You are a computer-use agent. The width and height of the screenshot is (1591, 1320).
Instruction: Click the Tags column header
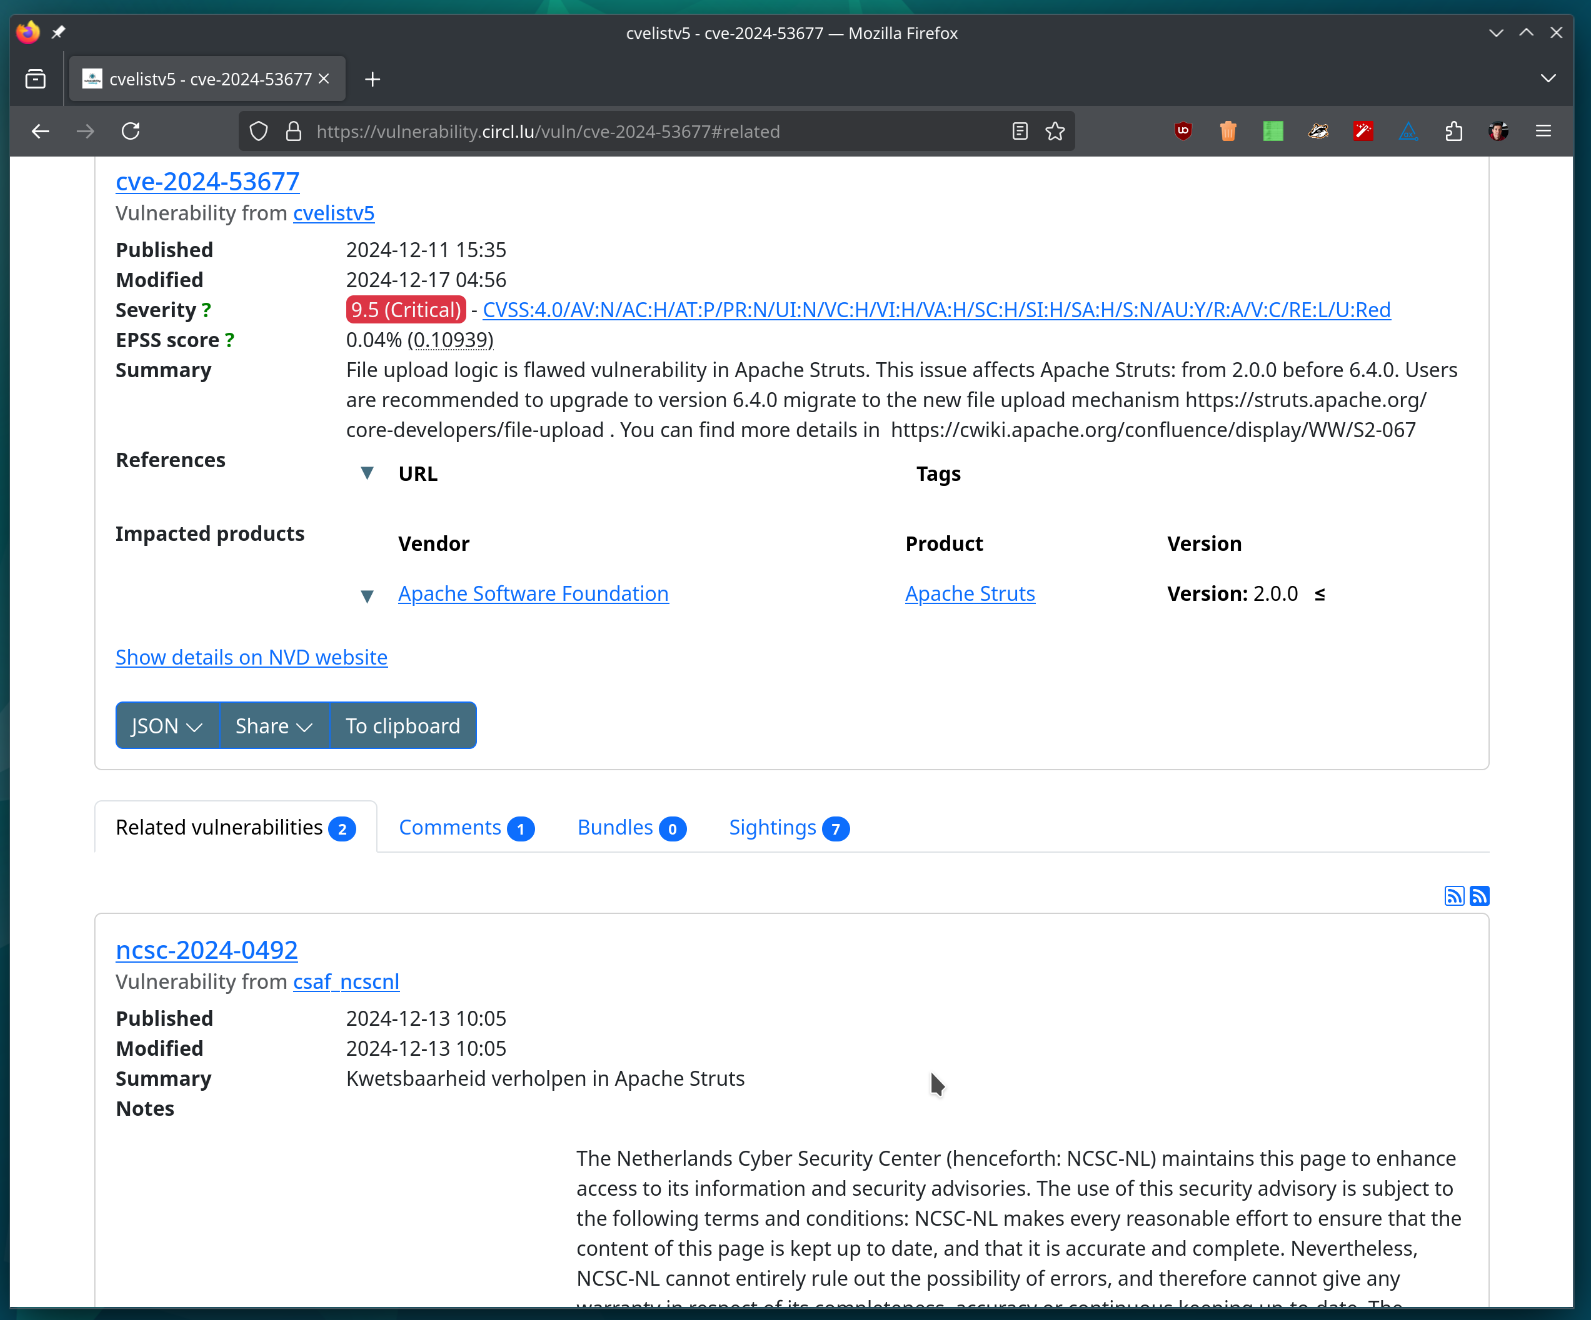(938, 474)
